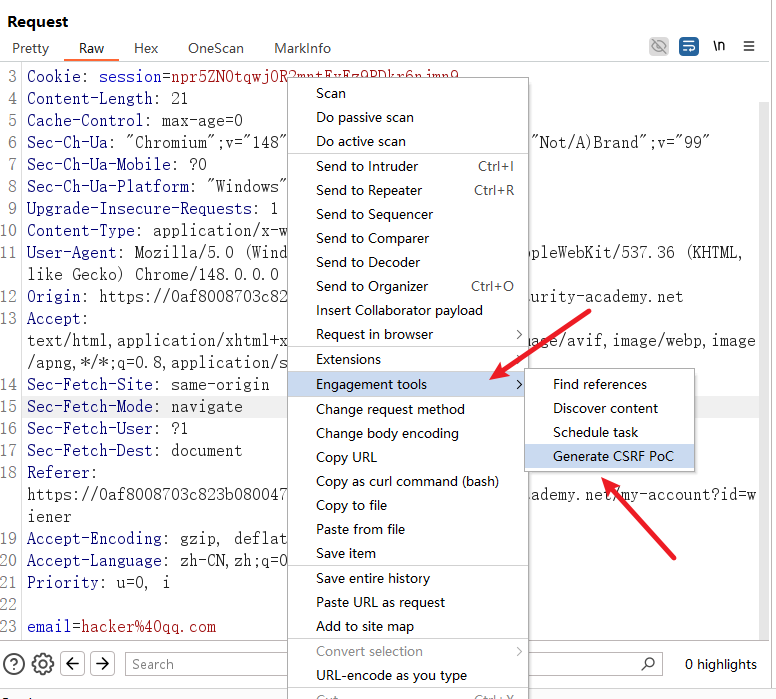Select Change request method
Image resolution: width=776 pixels, height=699 pixels.
[408, 409]
